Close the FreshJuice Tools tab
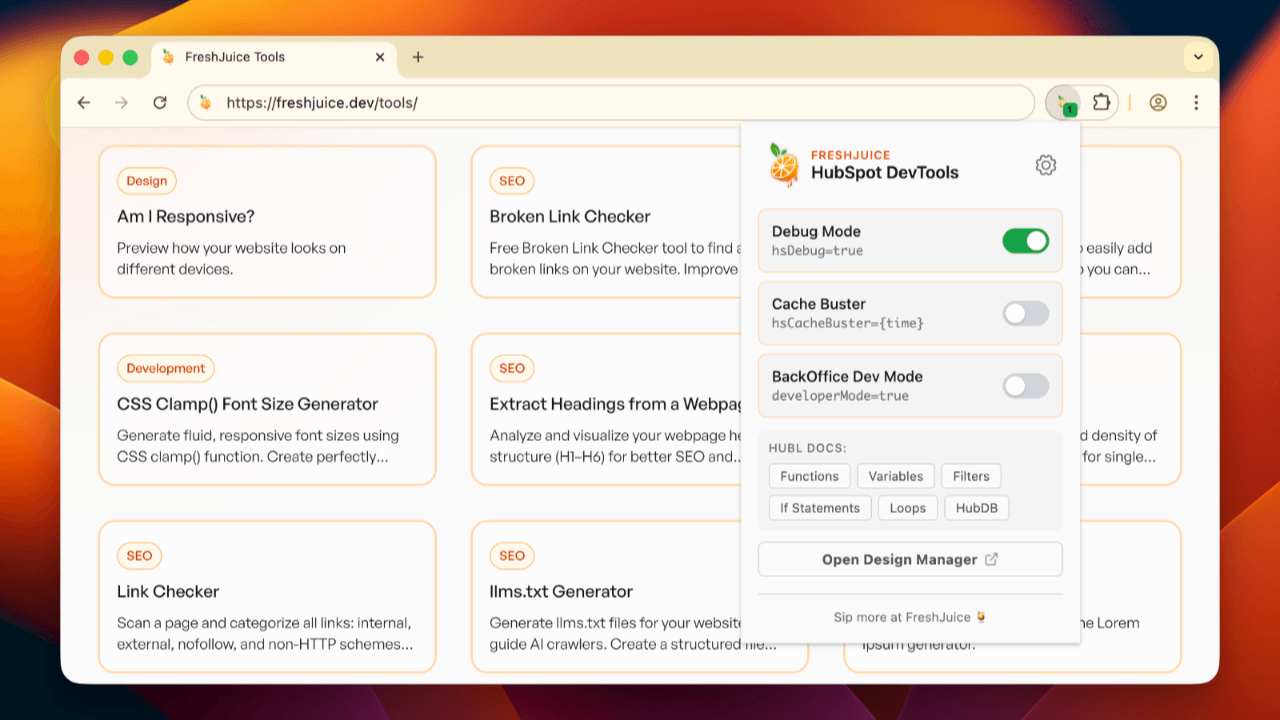The height and width of the screenshot is (720, 1280). (380, 57)
